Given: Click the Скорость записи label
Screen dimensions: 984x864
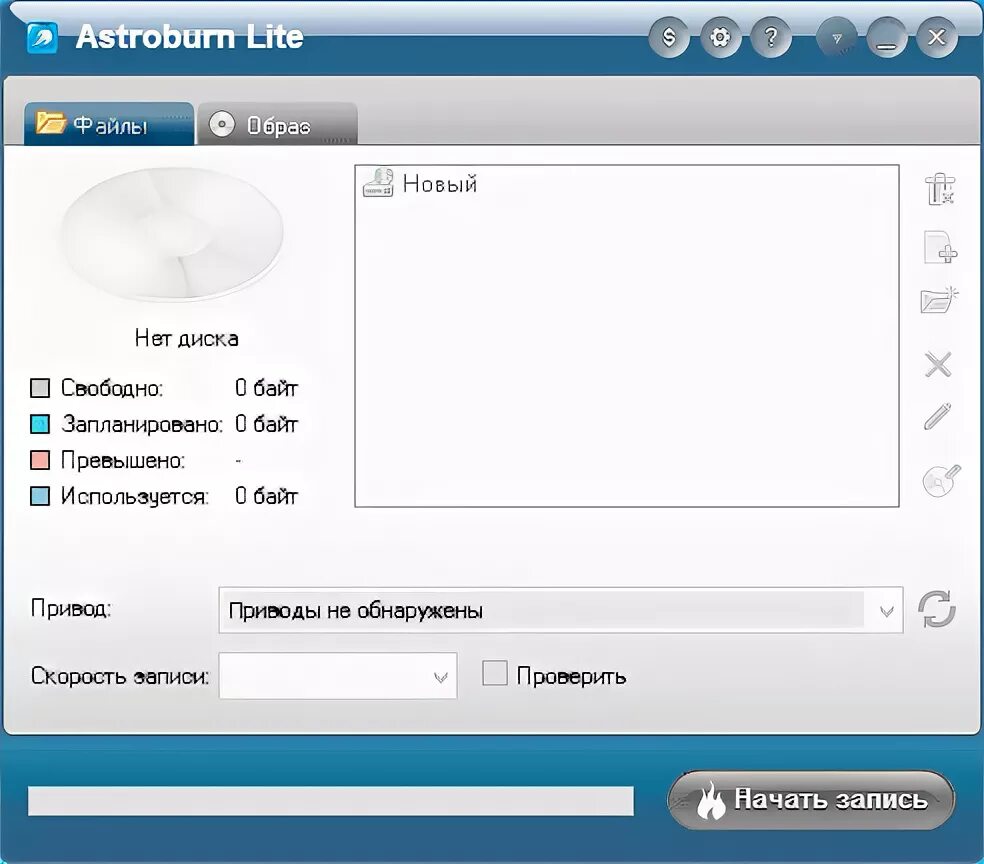Looking at the screenshot, I should (x=120, y=676).
